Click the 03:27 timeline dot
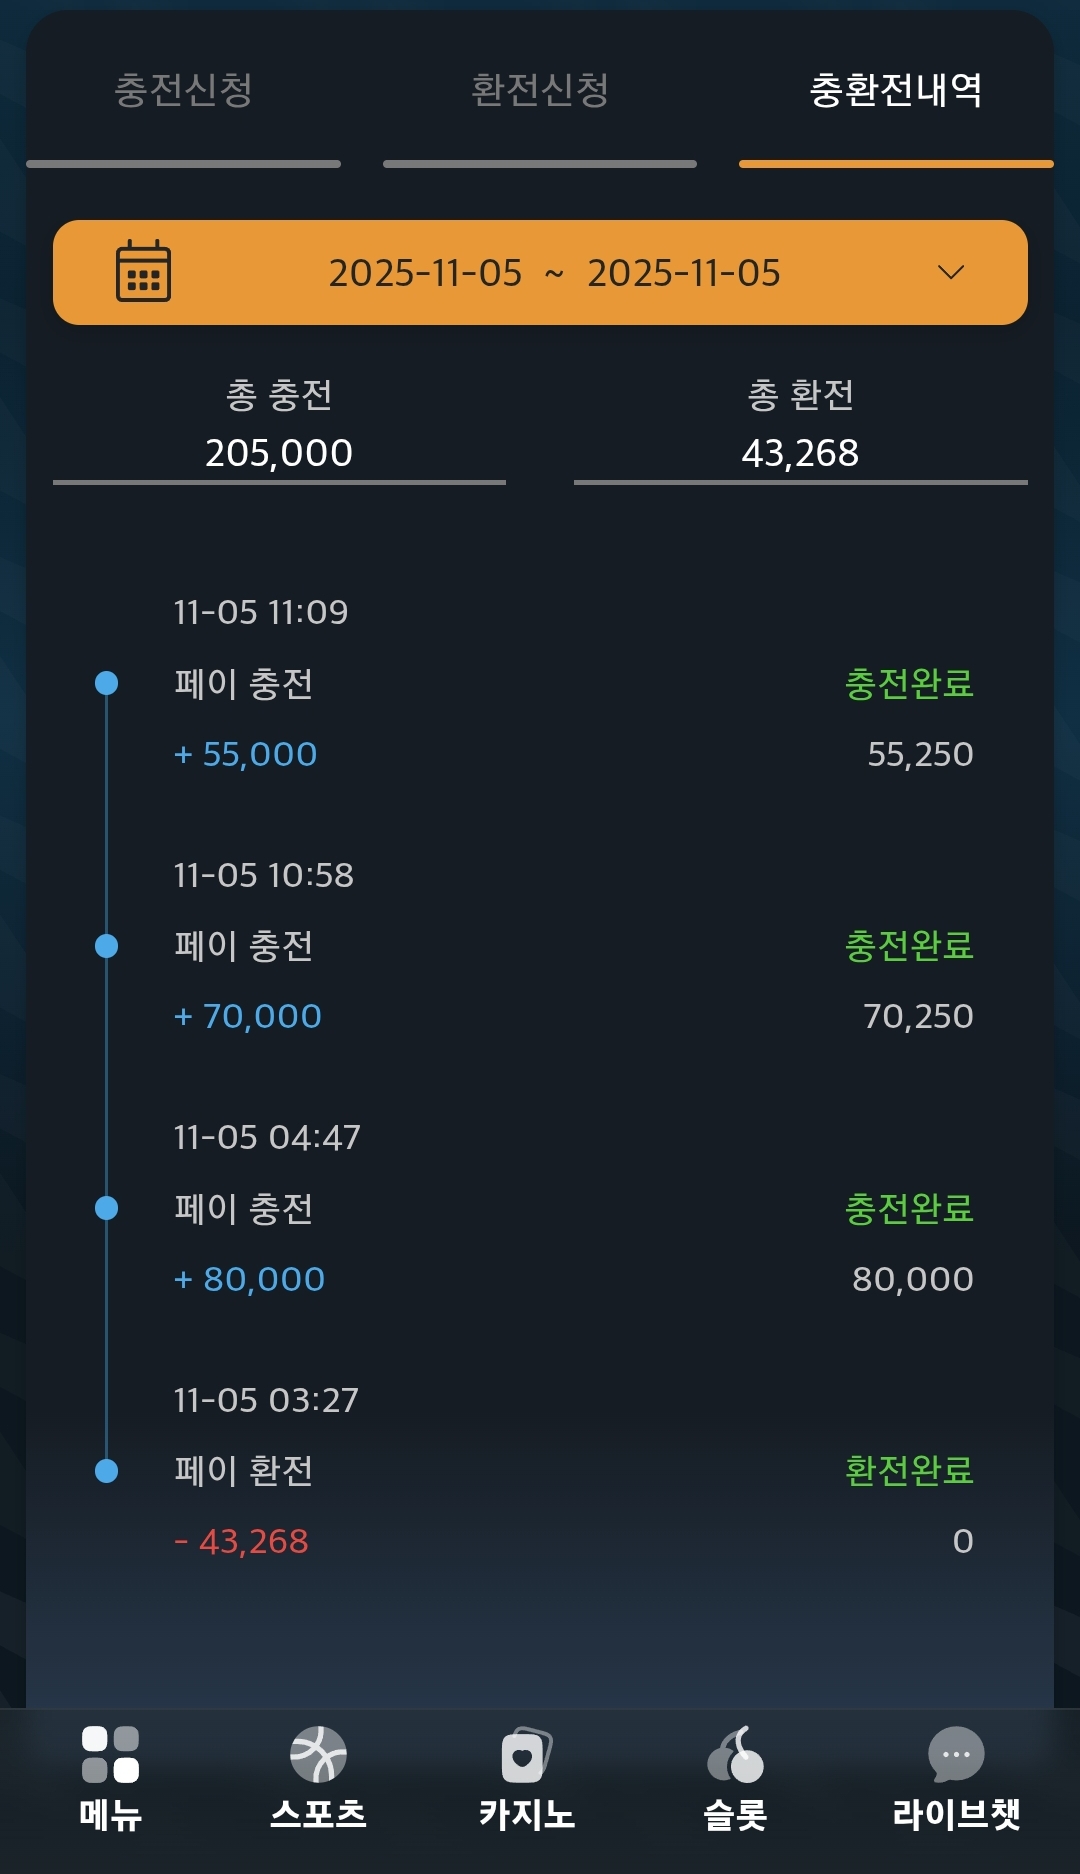This screenshot has height=1874, width=1080. 106,1471
